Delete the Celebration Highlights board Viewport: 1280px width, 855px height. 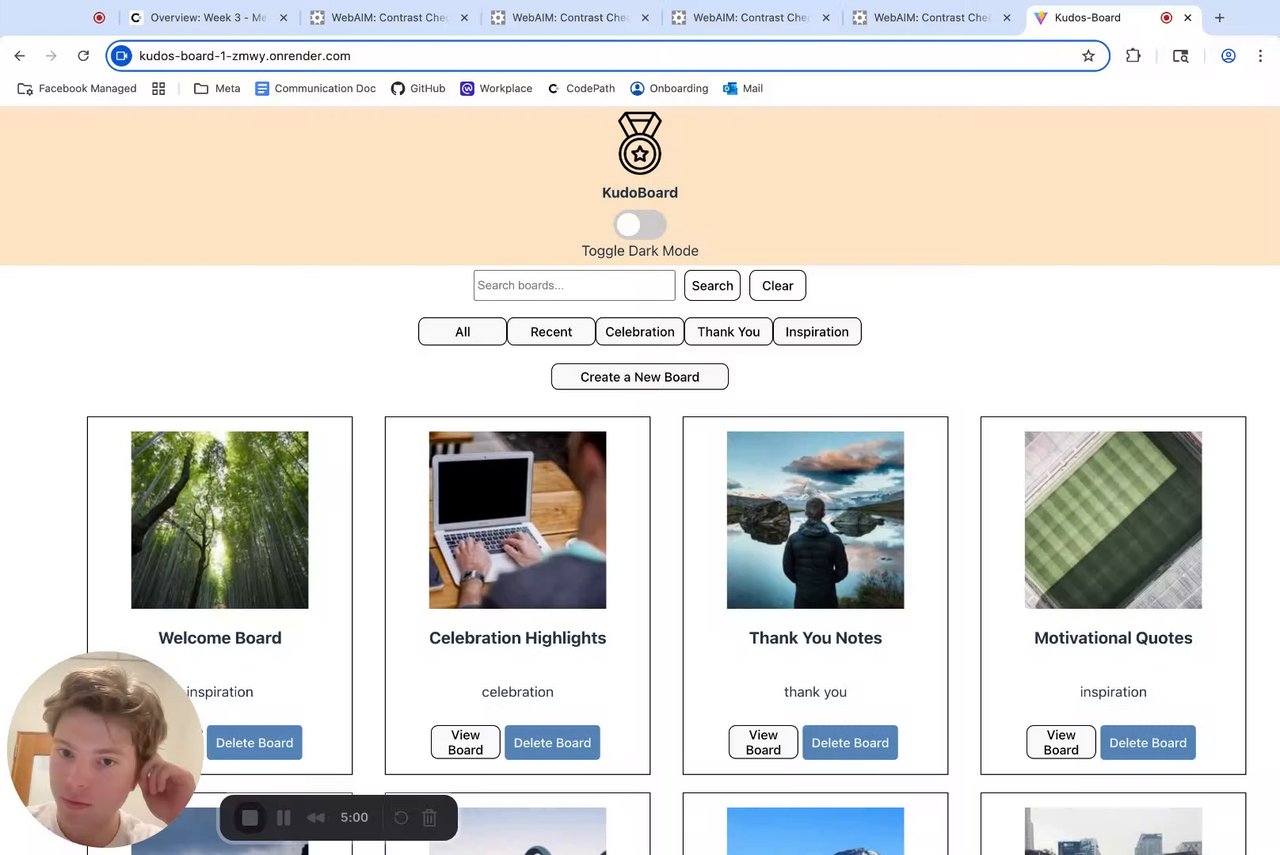(552, 742)
